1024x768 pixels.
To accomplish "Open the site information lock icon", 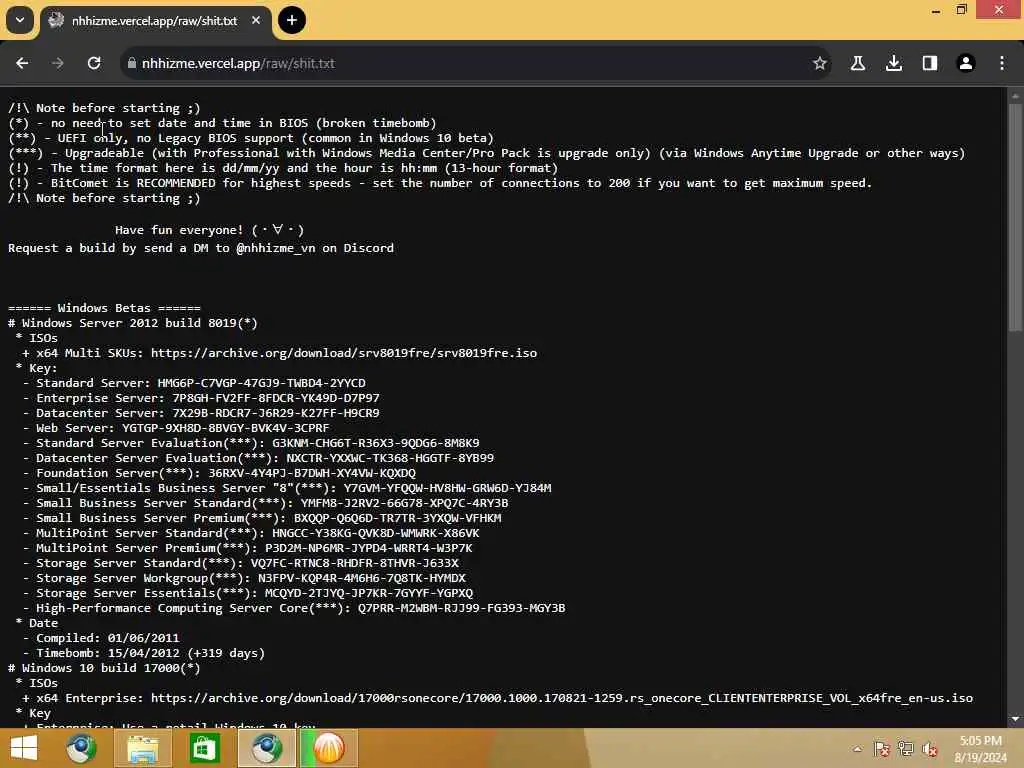I will tap(131, 63).
